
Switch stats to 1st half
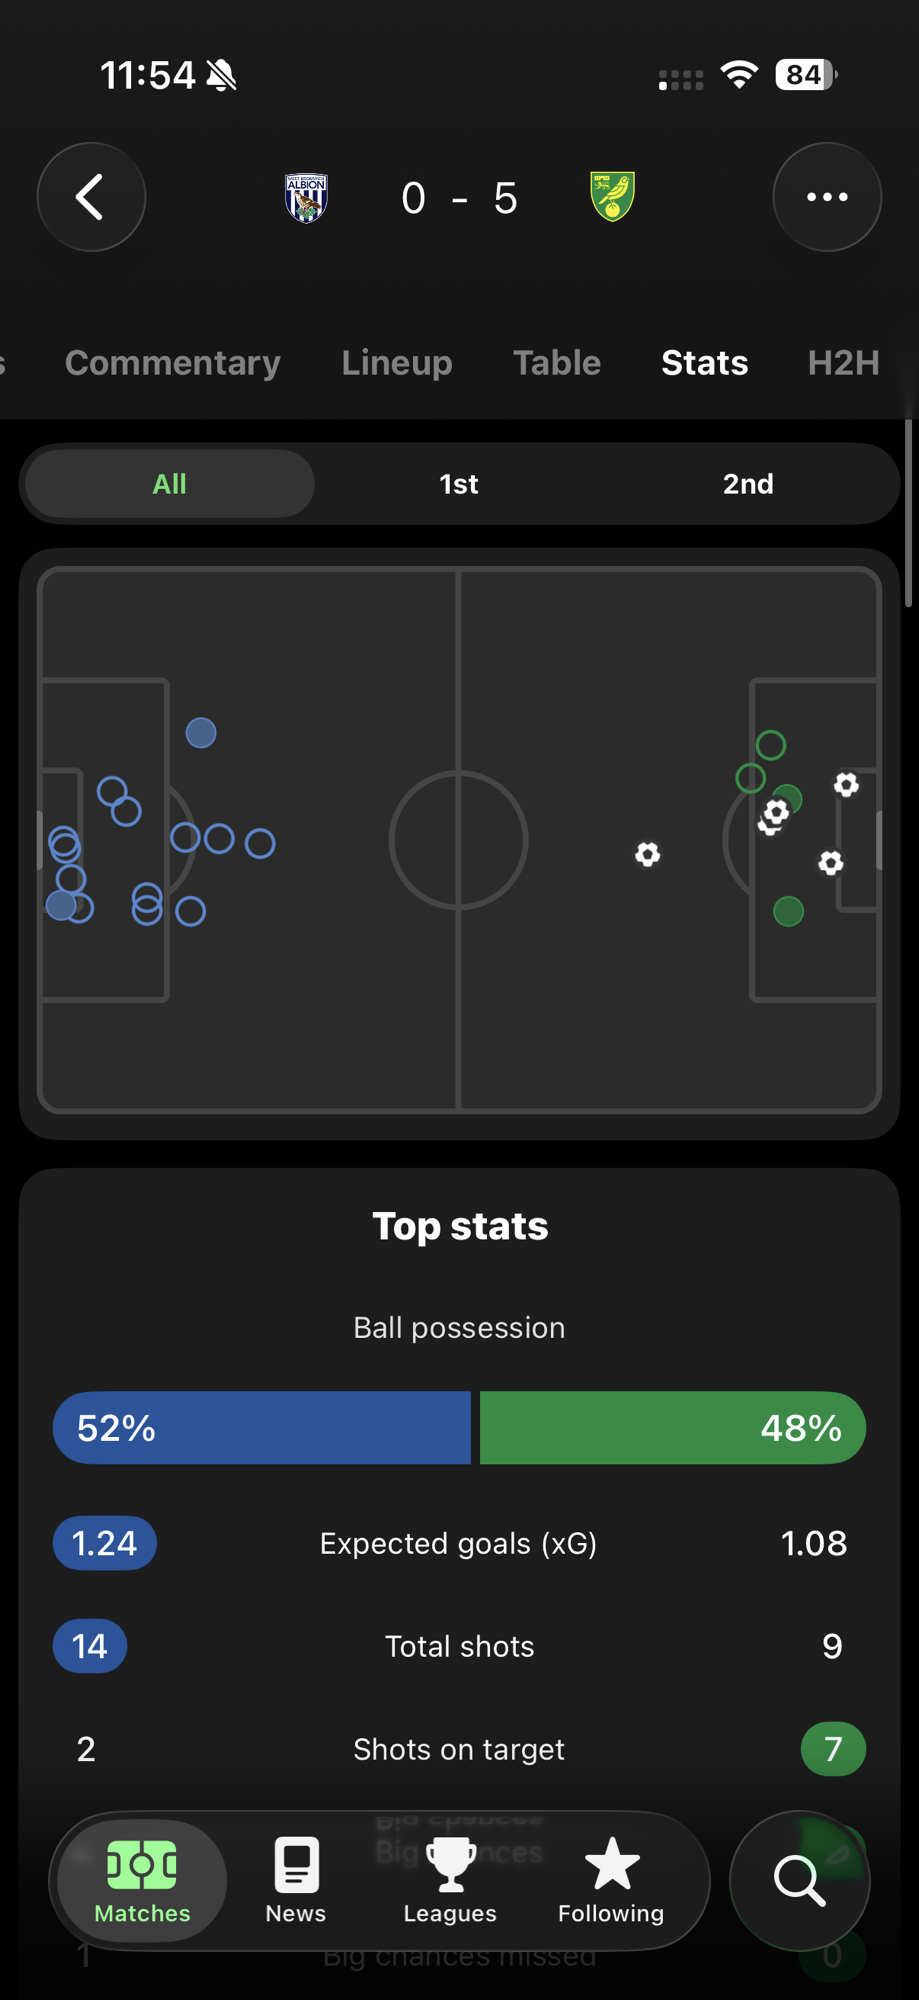tap(459, 484)
